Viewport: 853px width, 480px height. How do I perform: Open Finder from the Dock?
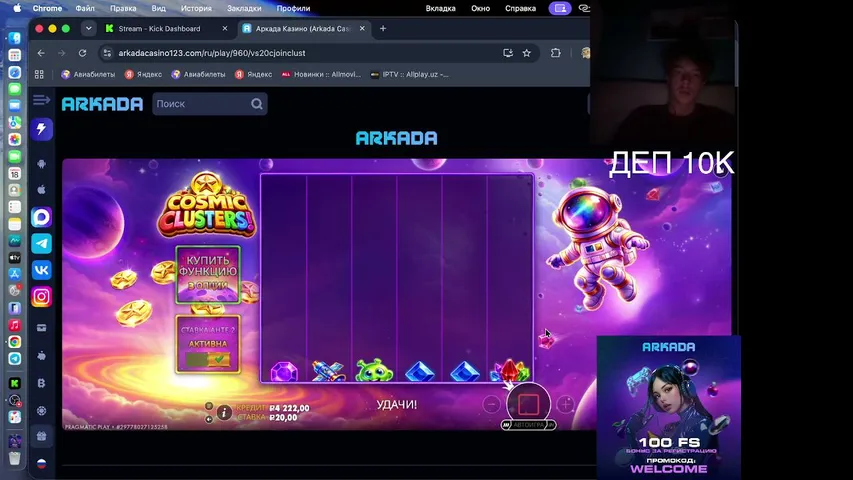pyautogui.click(x=15, y=38)
